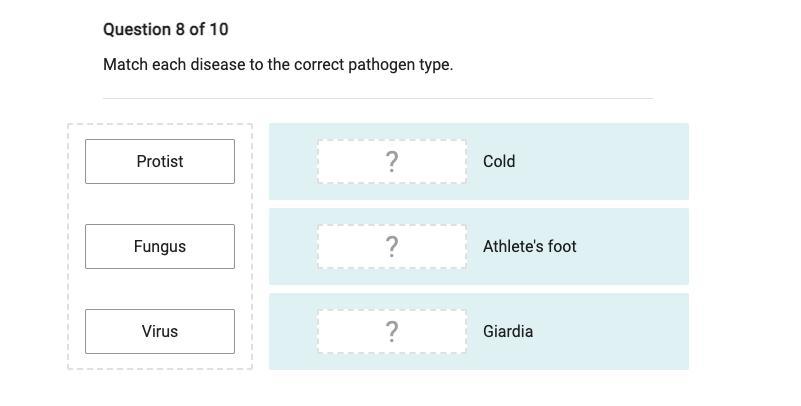Click the number 10 in the question heading
This screenshot has height=406, width=801.
(x=219, y=29)
